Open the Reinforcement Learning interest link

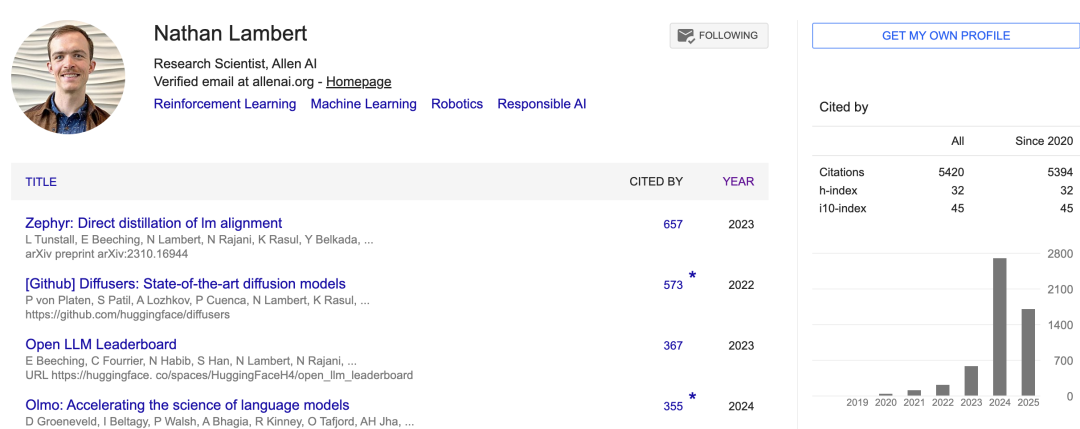point(225,104)
